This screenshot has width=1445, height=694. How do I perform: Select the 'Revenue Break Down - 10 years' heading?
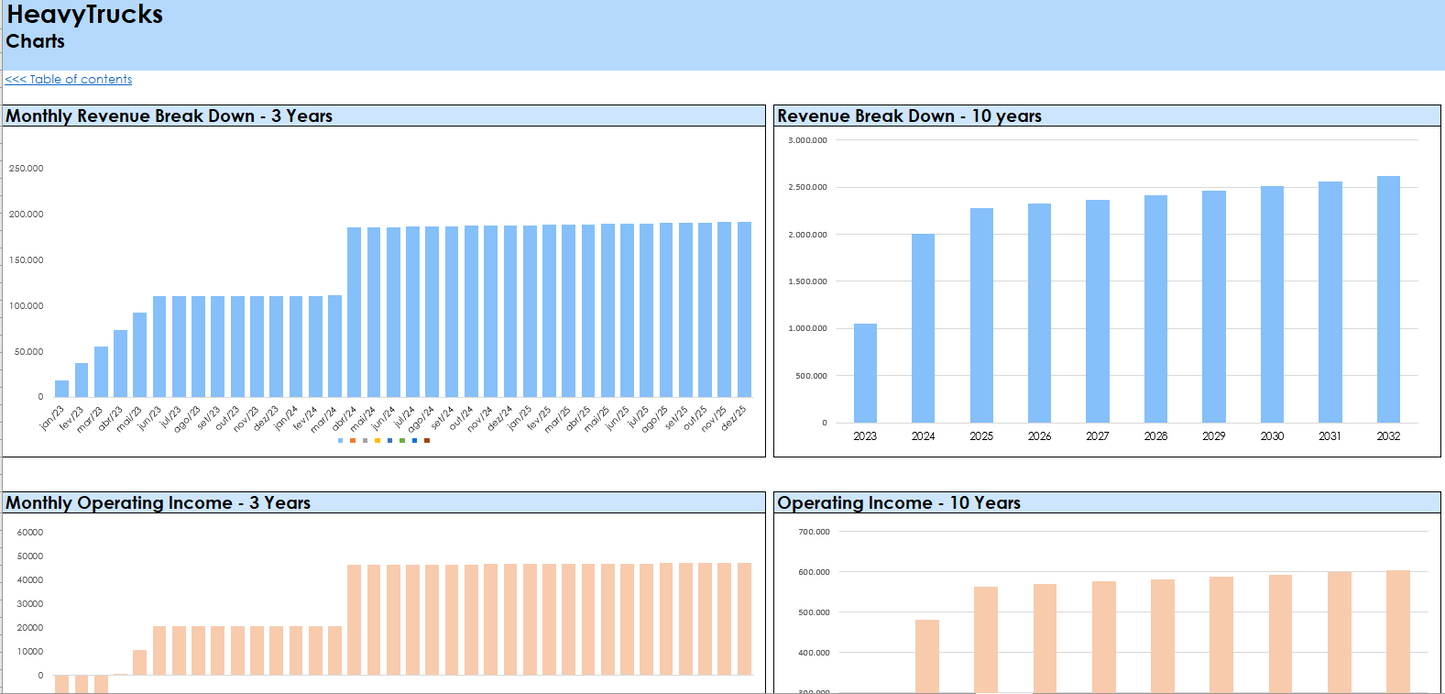point(909,116)
